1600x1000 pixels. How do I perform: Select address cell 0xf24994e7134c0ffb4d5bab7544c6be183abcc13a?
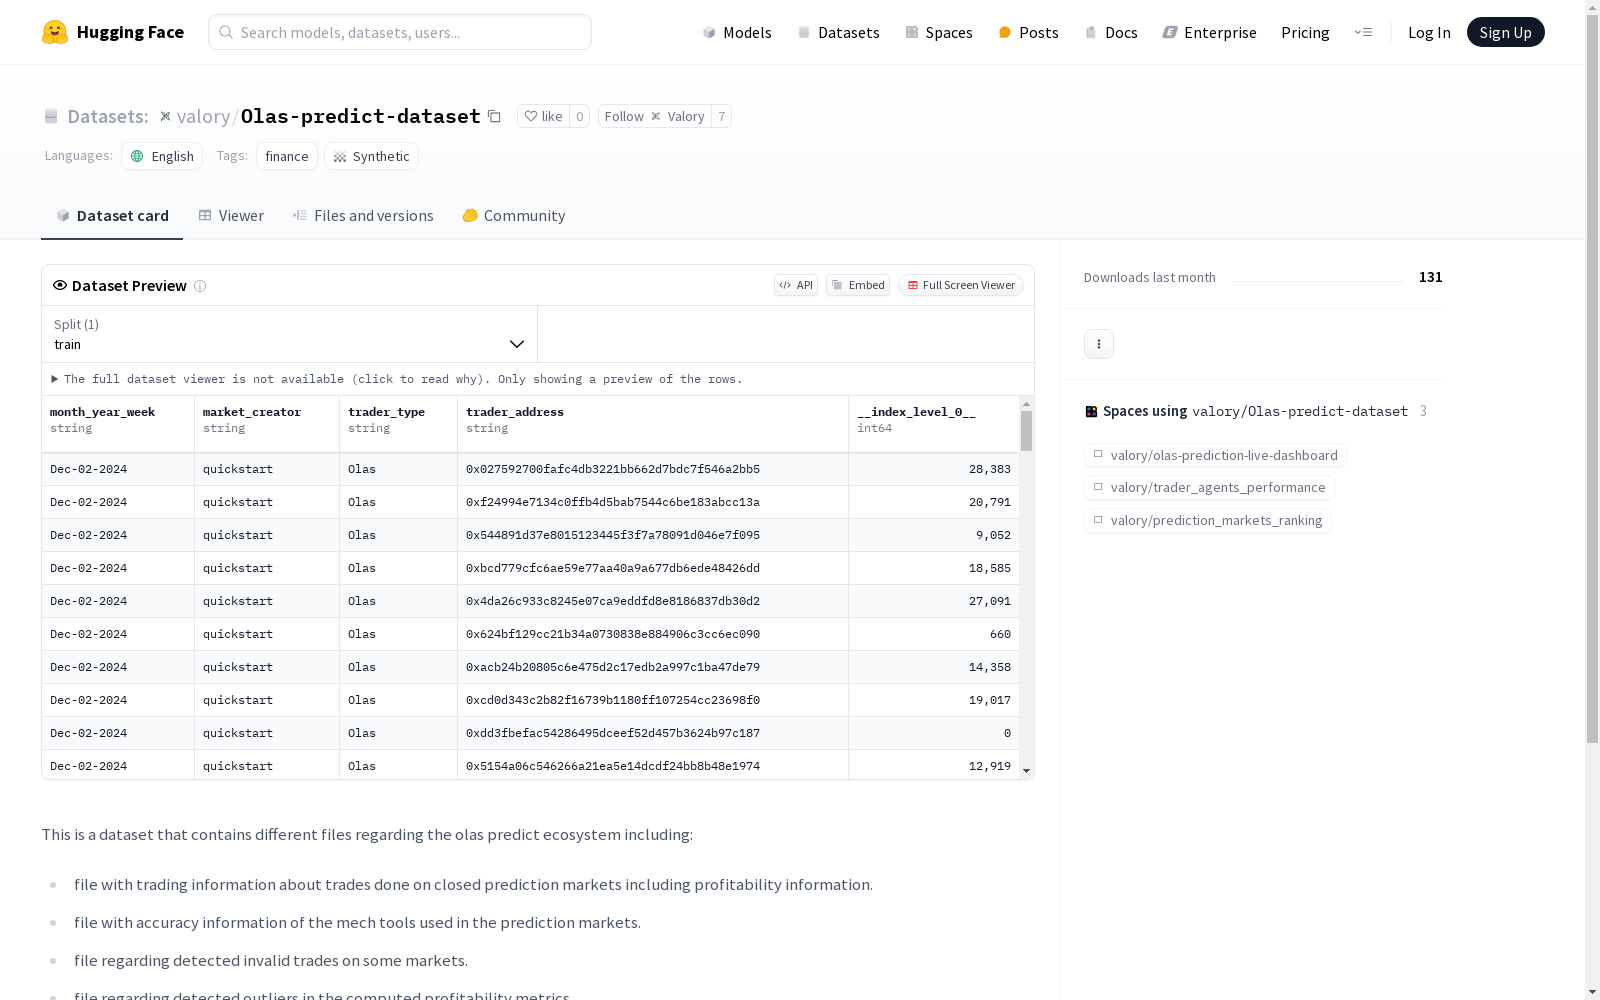[653, 502]
